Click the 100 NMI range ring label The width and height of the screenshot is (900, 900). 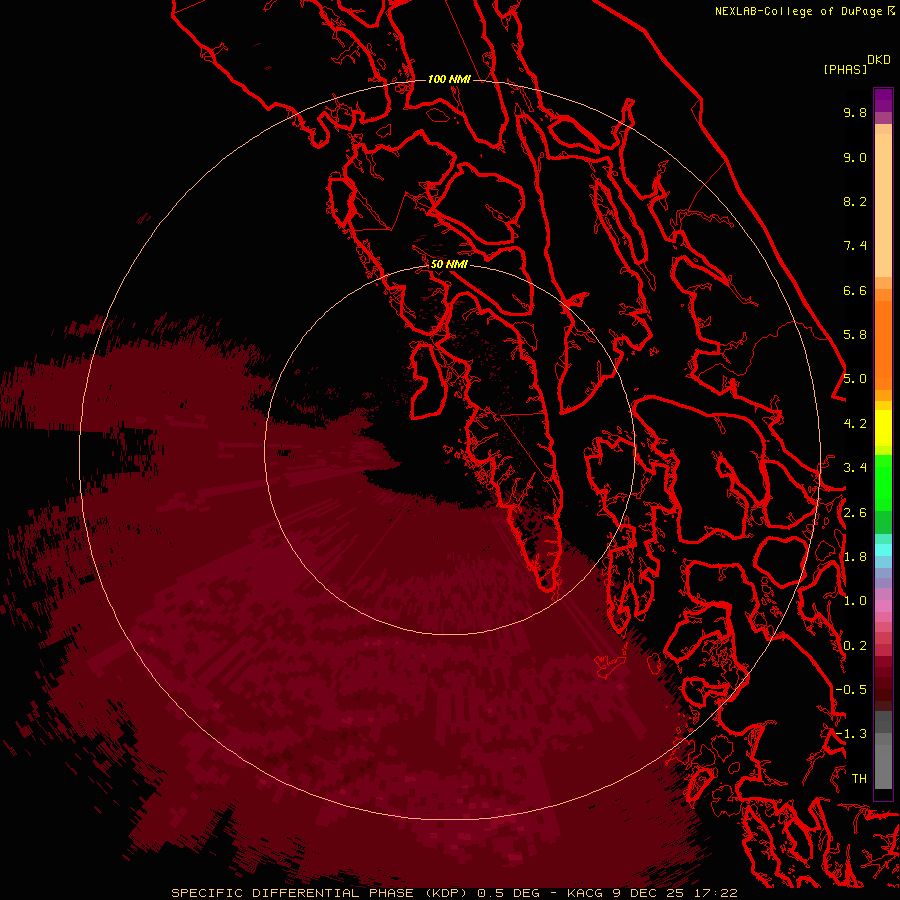(449, 79)
